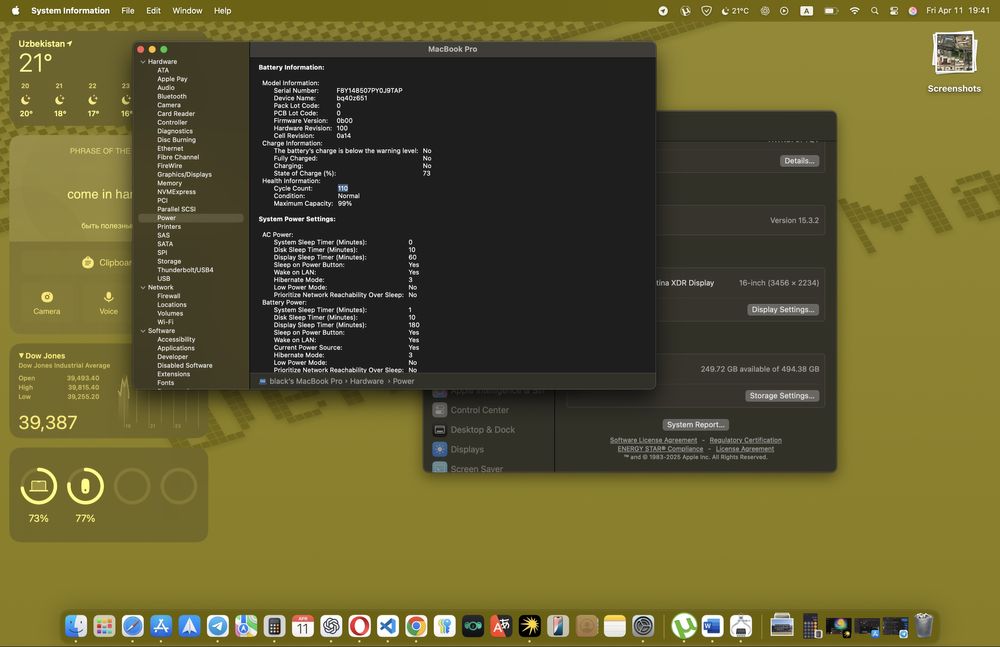Open Trash in the dock

point(923,626)
